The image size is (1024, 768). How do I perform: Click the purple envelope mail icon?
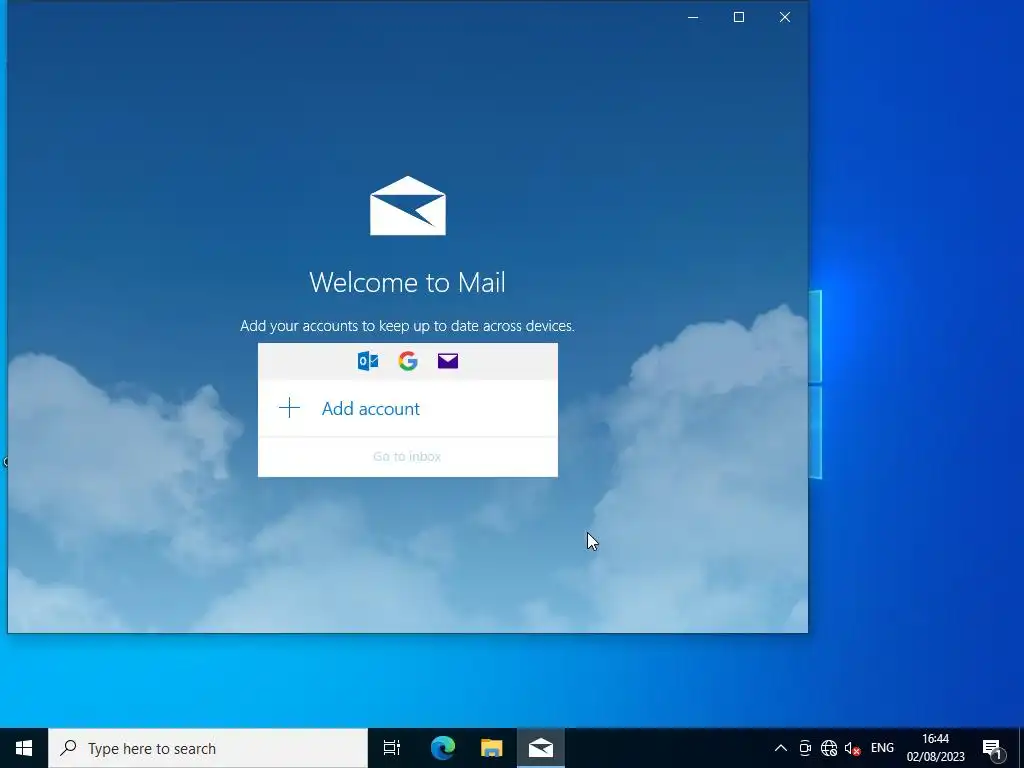coord(448,360)
